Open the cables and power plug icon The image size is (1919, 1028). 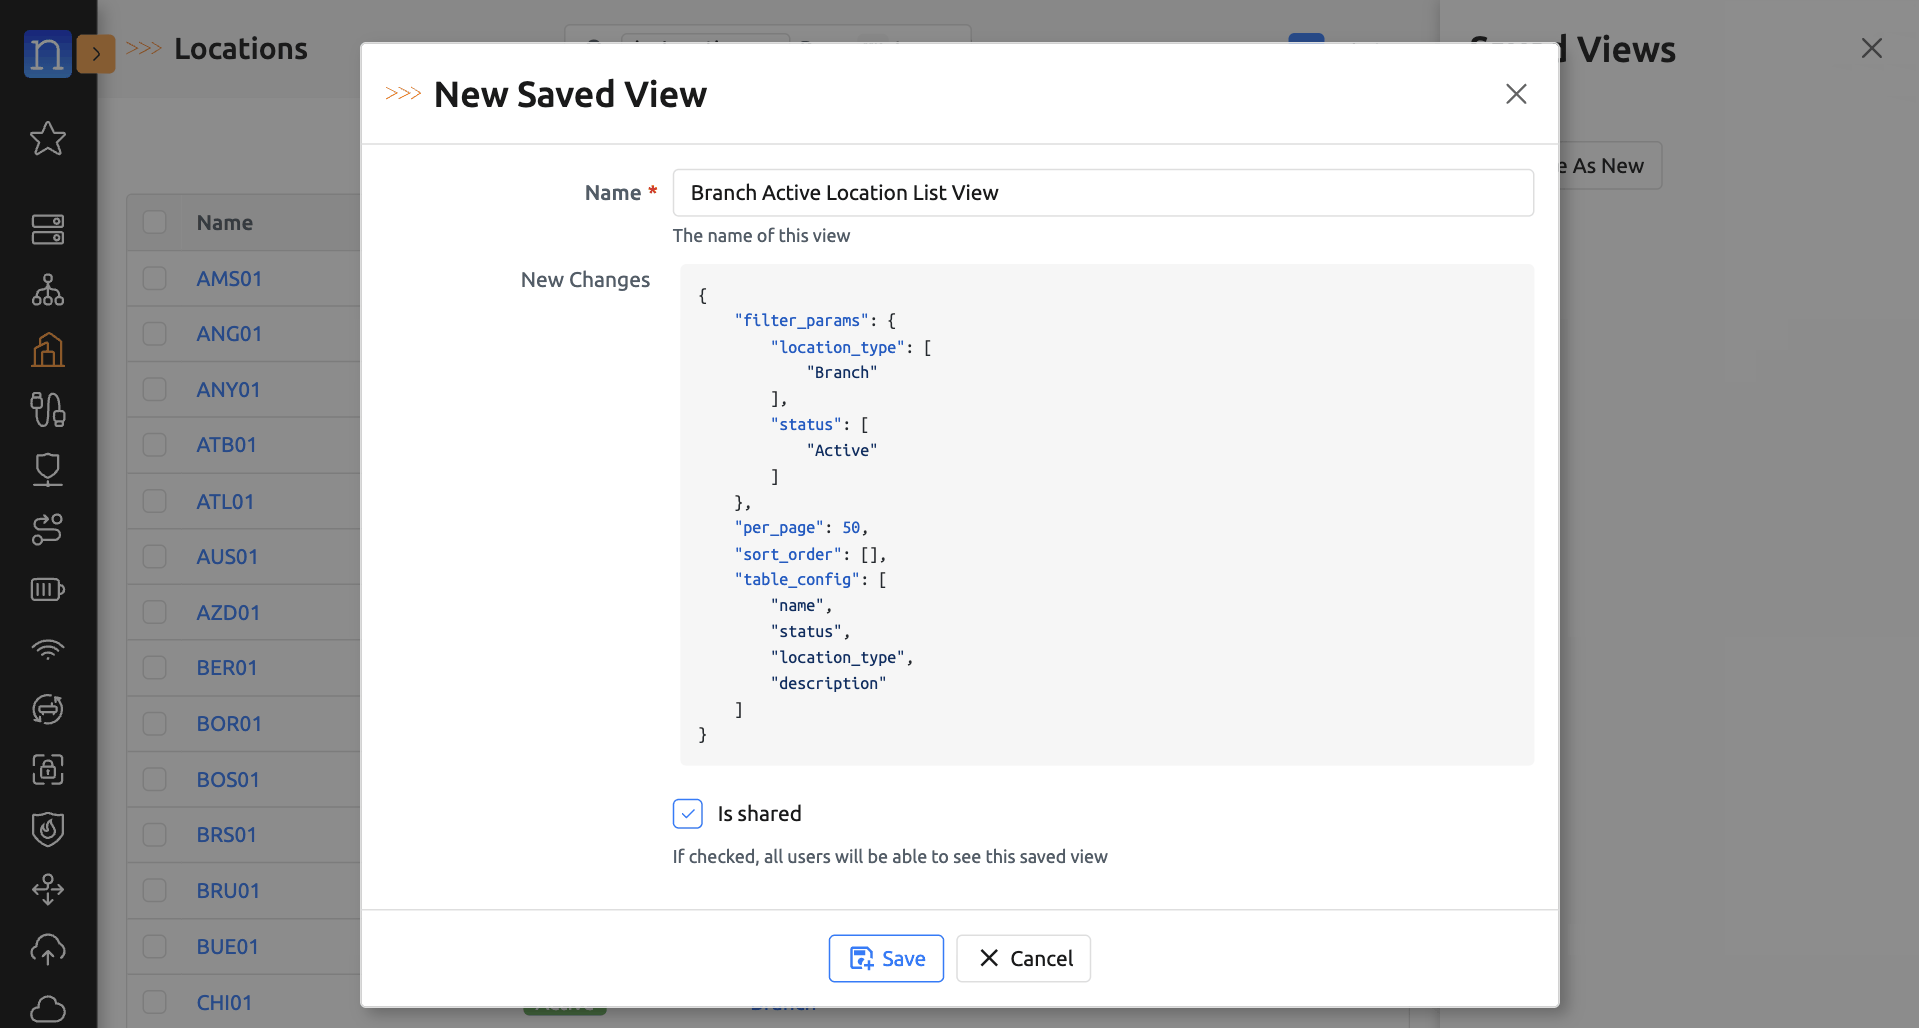pyautogui.click(x=47, y=409)
